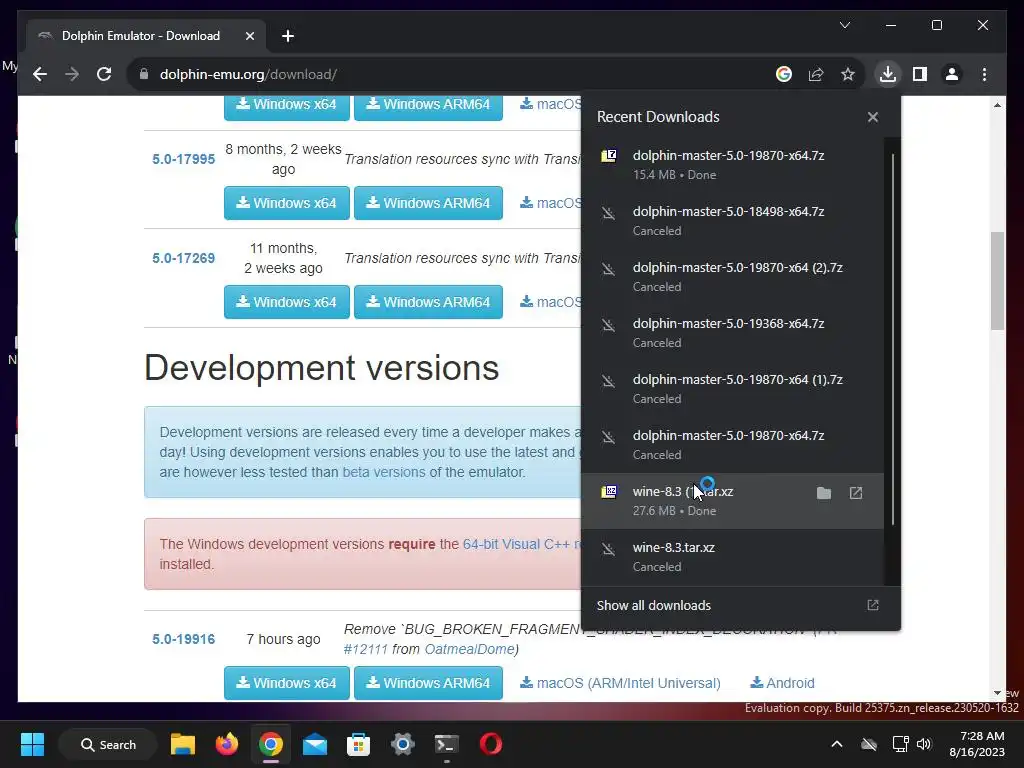Viewport: 1024px width, 768px height.
Task: Open File Explorer from taskbar
Action: [x=183, y=744]
